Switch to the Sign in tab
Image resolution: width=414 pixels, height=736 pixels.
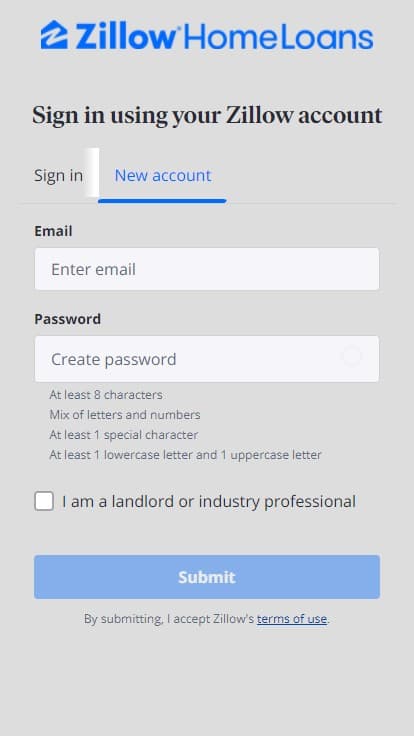(59, 176)
